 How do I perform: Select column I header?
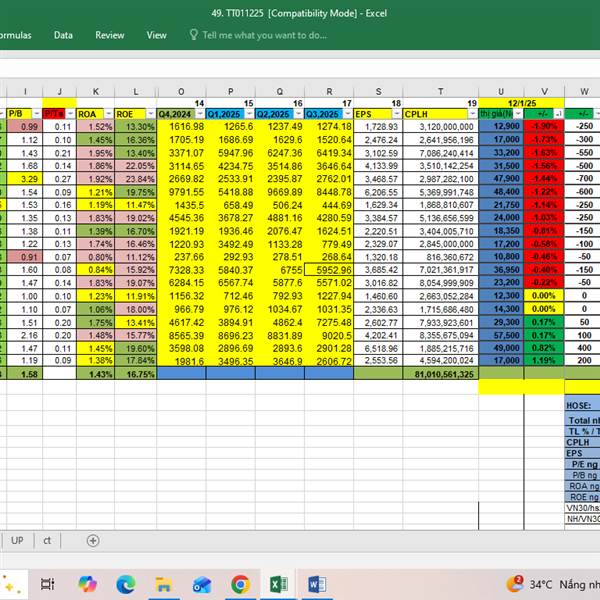pyautogui.click(x=24, y=92)
